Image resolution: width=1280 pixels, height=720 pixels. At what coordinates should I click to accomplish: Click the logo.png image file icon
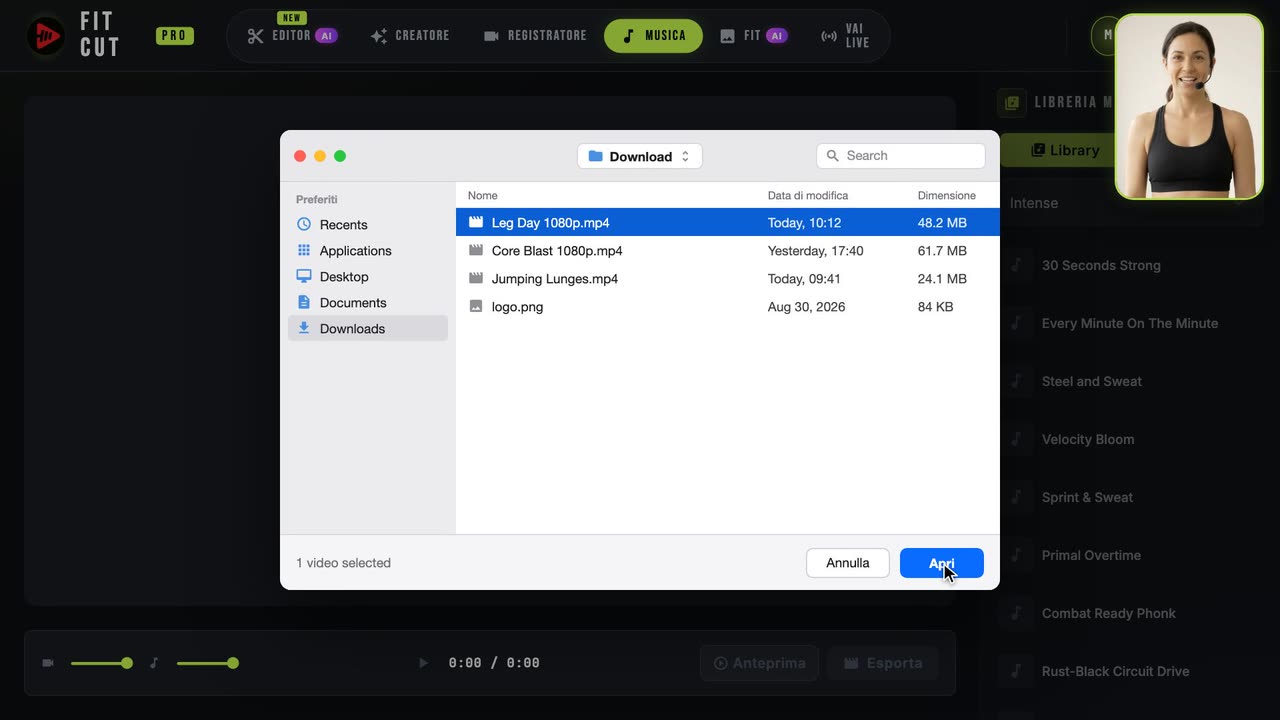coord(476,307)
